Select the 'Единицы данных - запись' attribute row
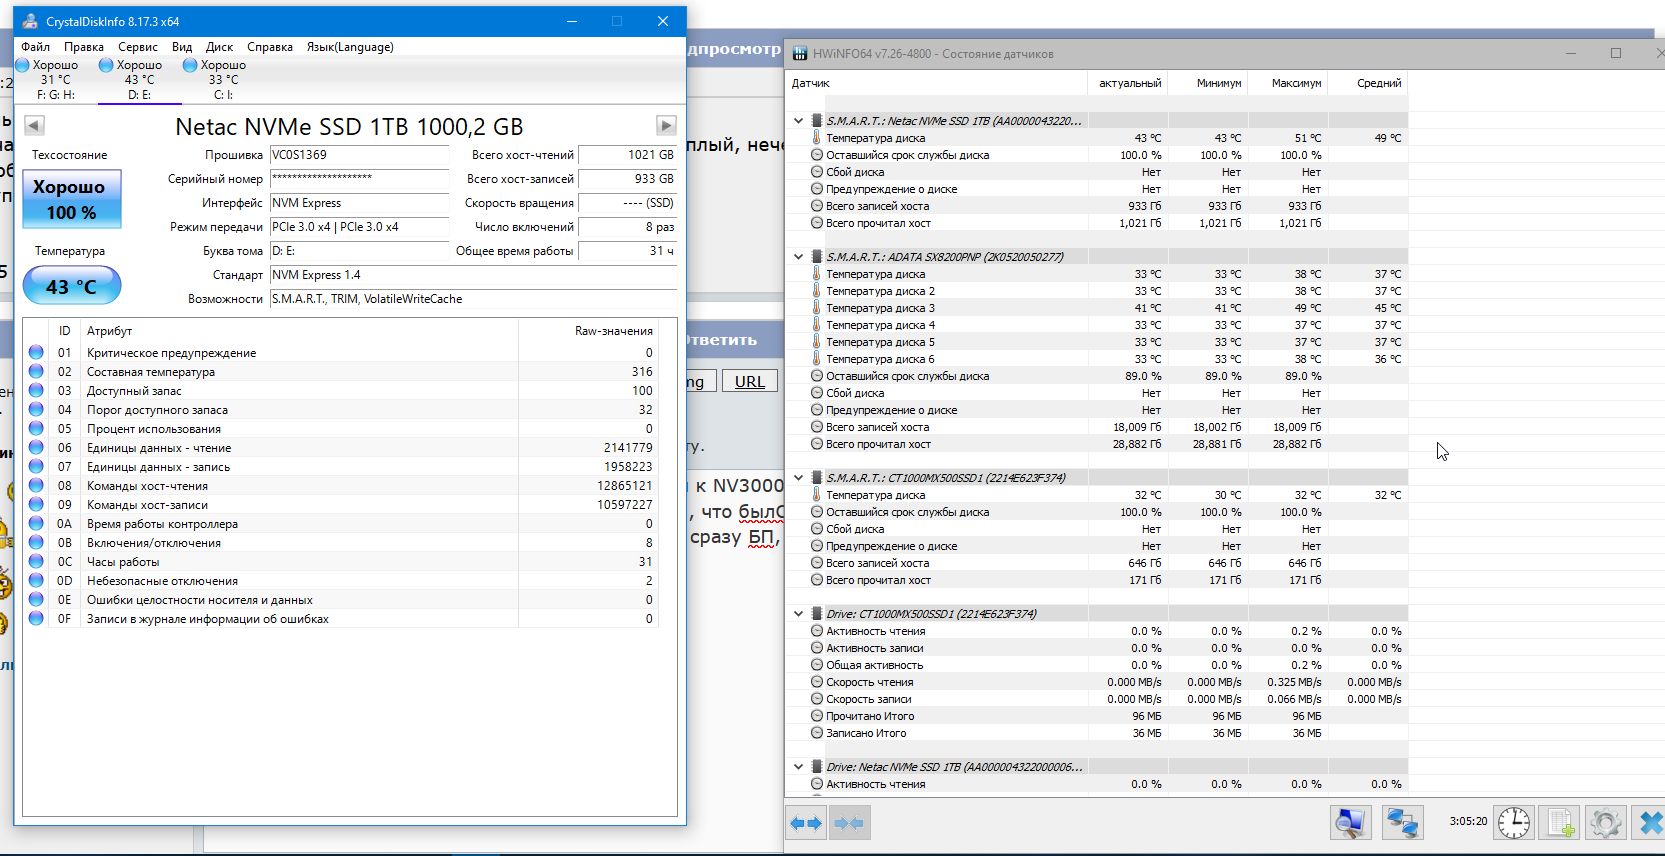This screenshot has height=856, width=1665. point(341,467)
